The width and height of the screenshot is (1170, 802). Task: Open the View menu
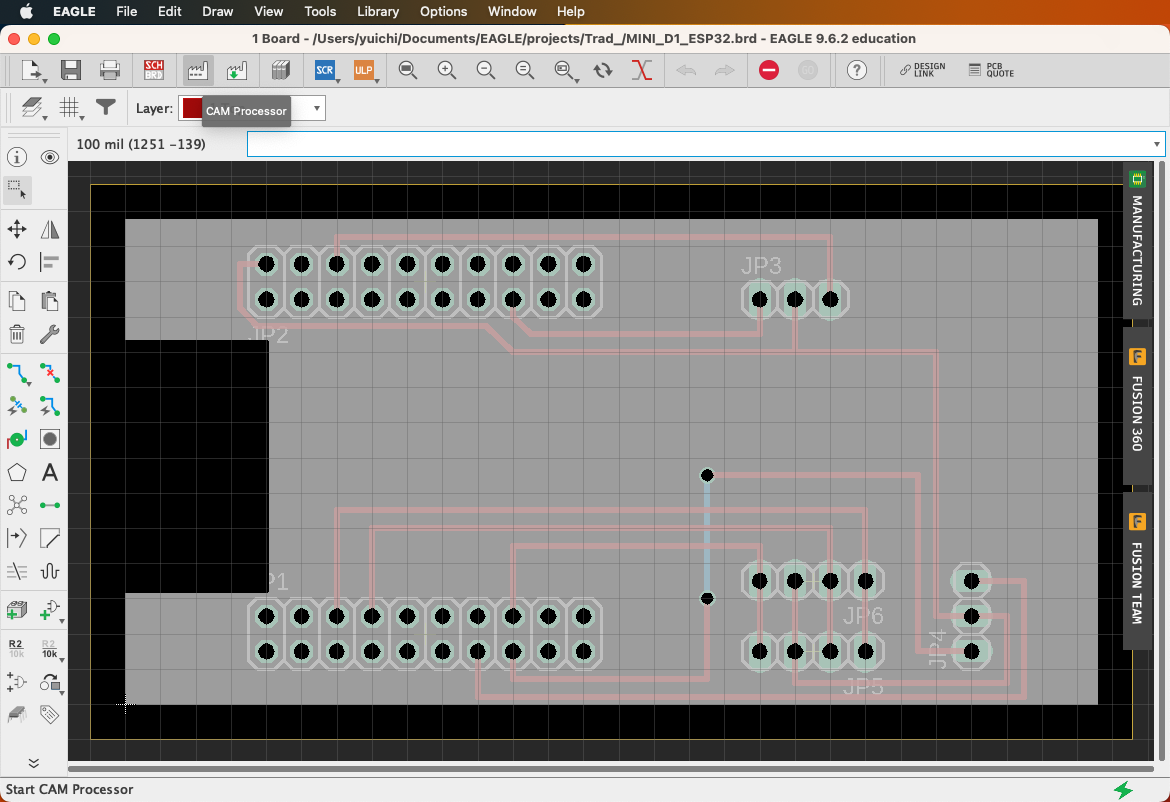[x=269, y=11]
